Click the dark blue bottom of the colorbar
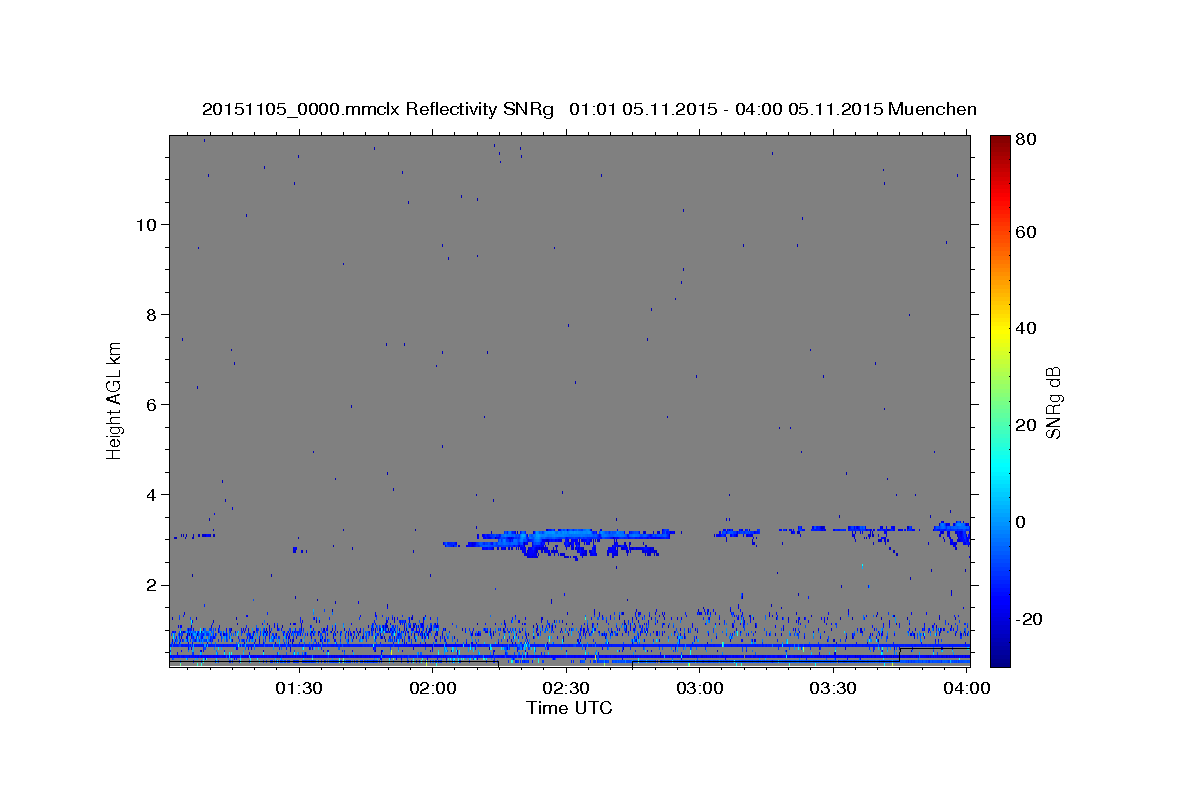The image size is (1200, 800). click(1000, 655)
